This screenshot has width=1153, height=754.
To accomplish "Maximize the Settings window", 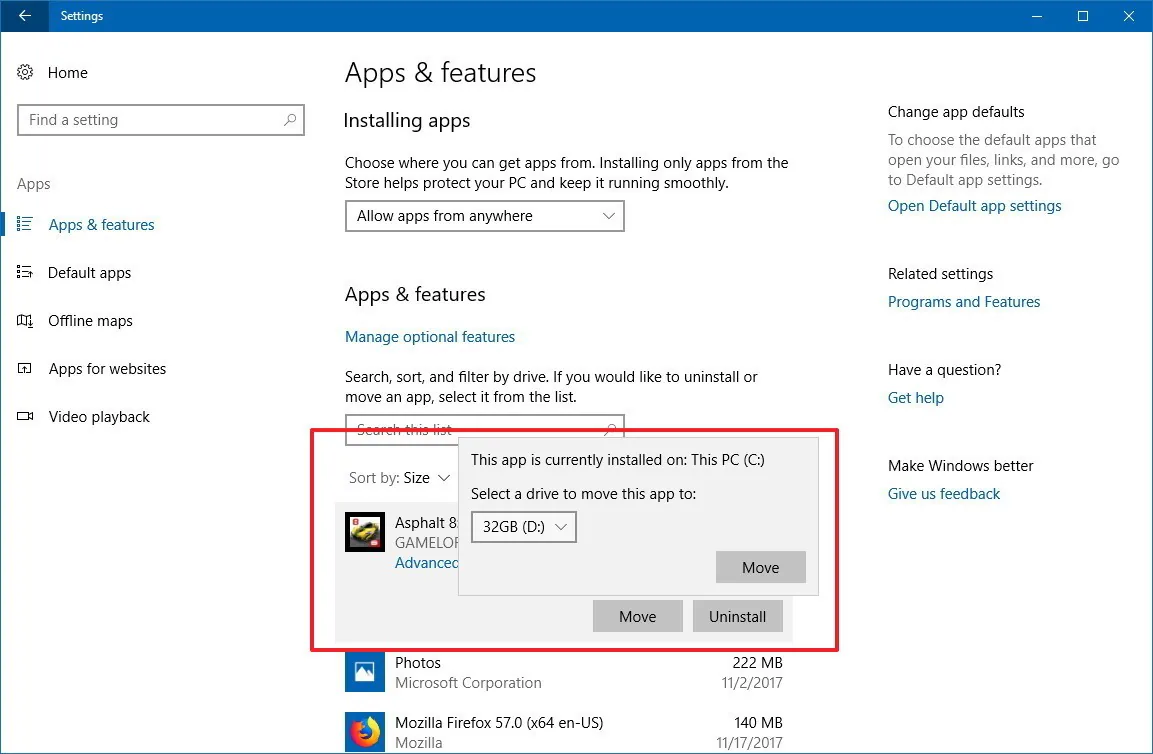I will [1082, 16].
